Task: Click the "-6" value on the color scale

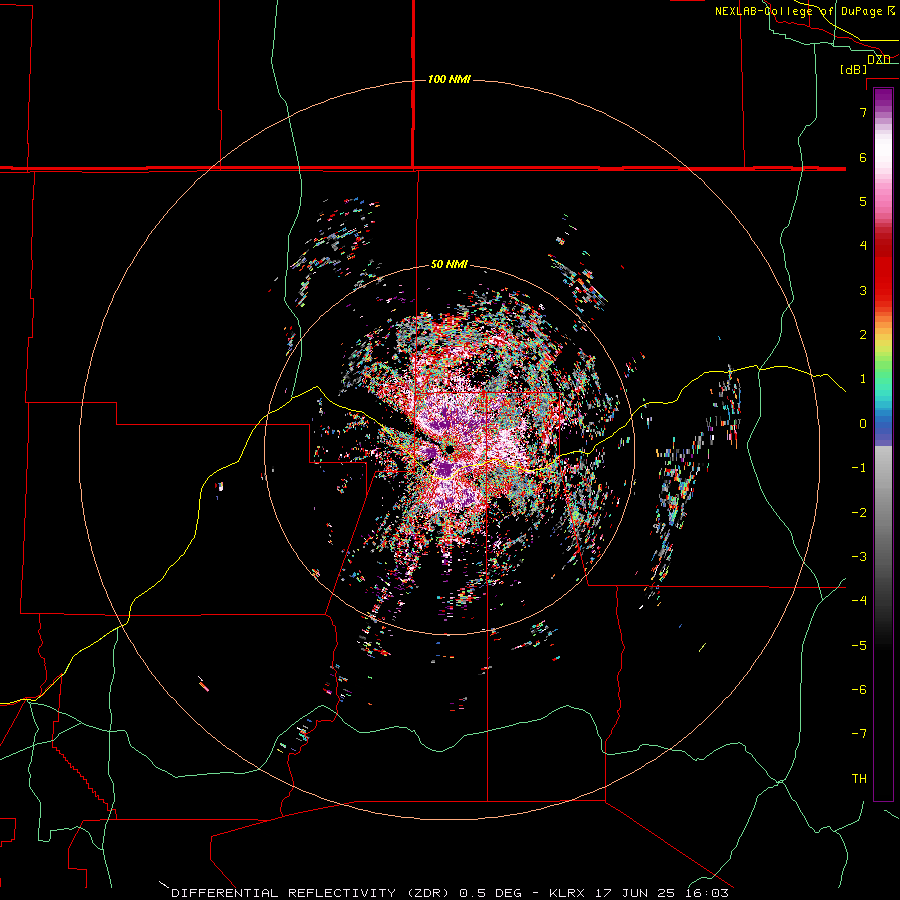Action: (859, 690)
